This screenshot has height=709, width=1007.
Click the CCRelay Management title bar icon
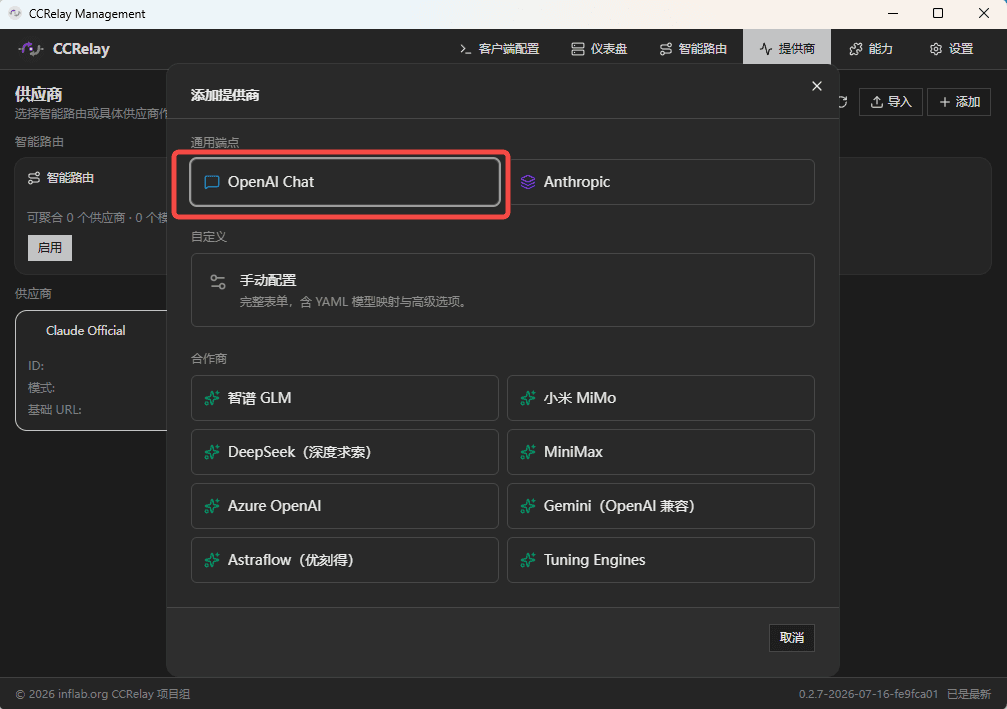(x=15, y=13)
